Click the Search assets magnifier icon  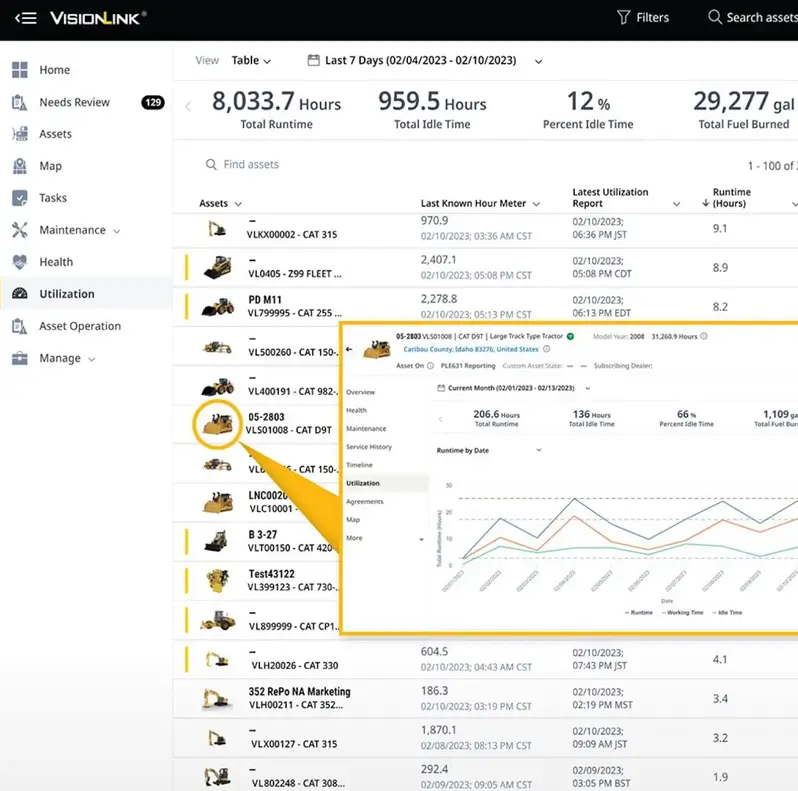click(715, 17)
